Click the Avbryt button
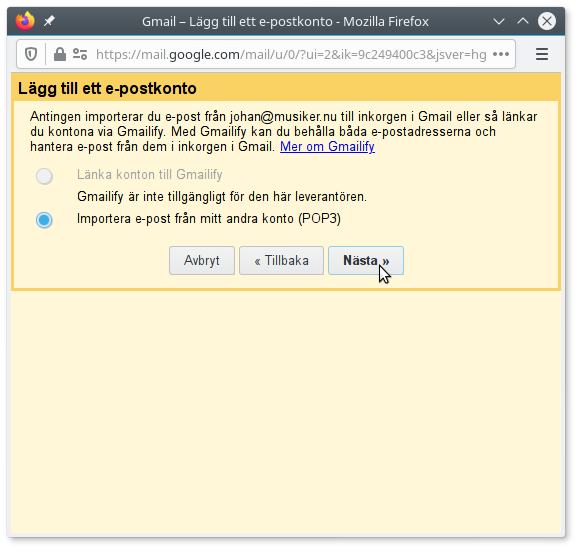 202,261
